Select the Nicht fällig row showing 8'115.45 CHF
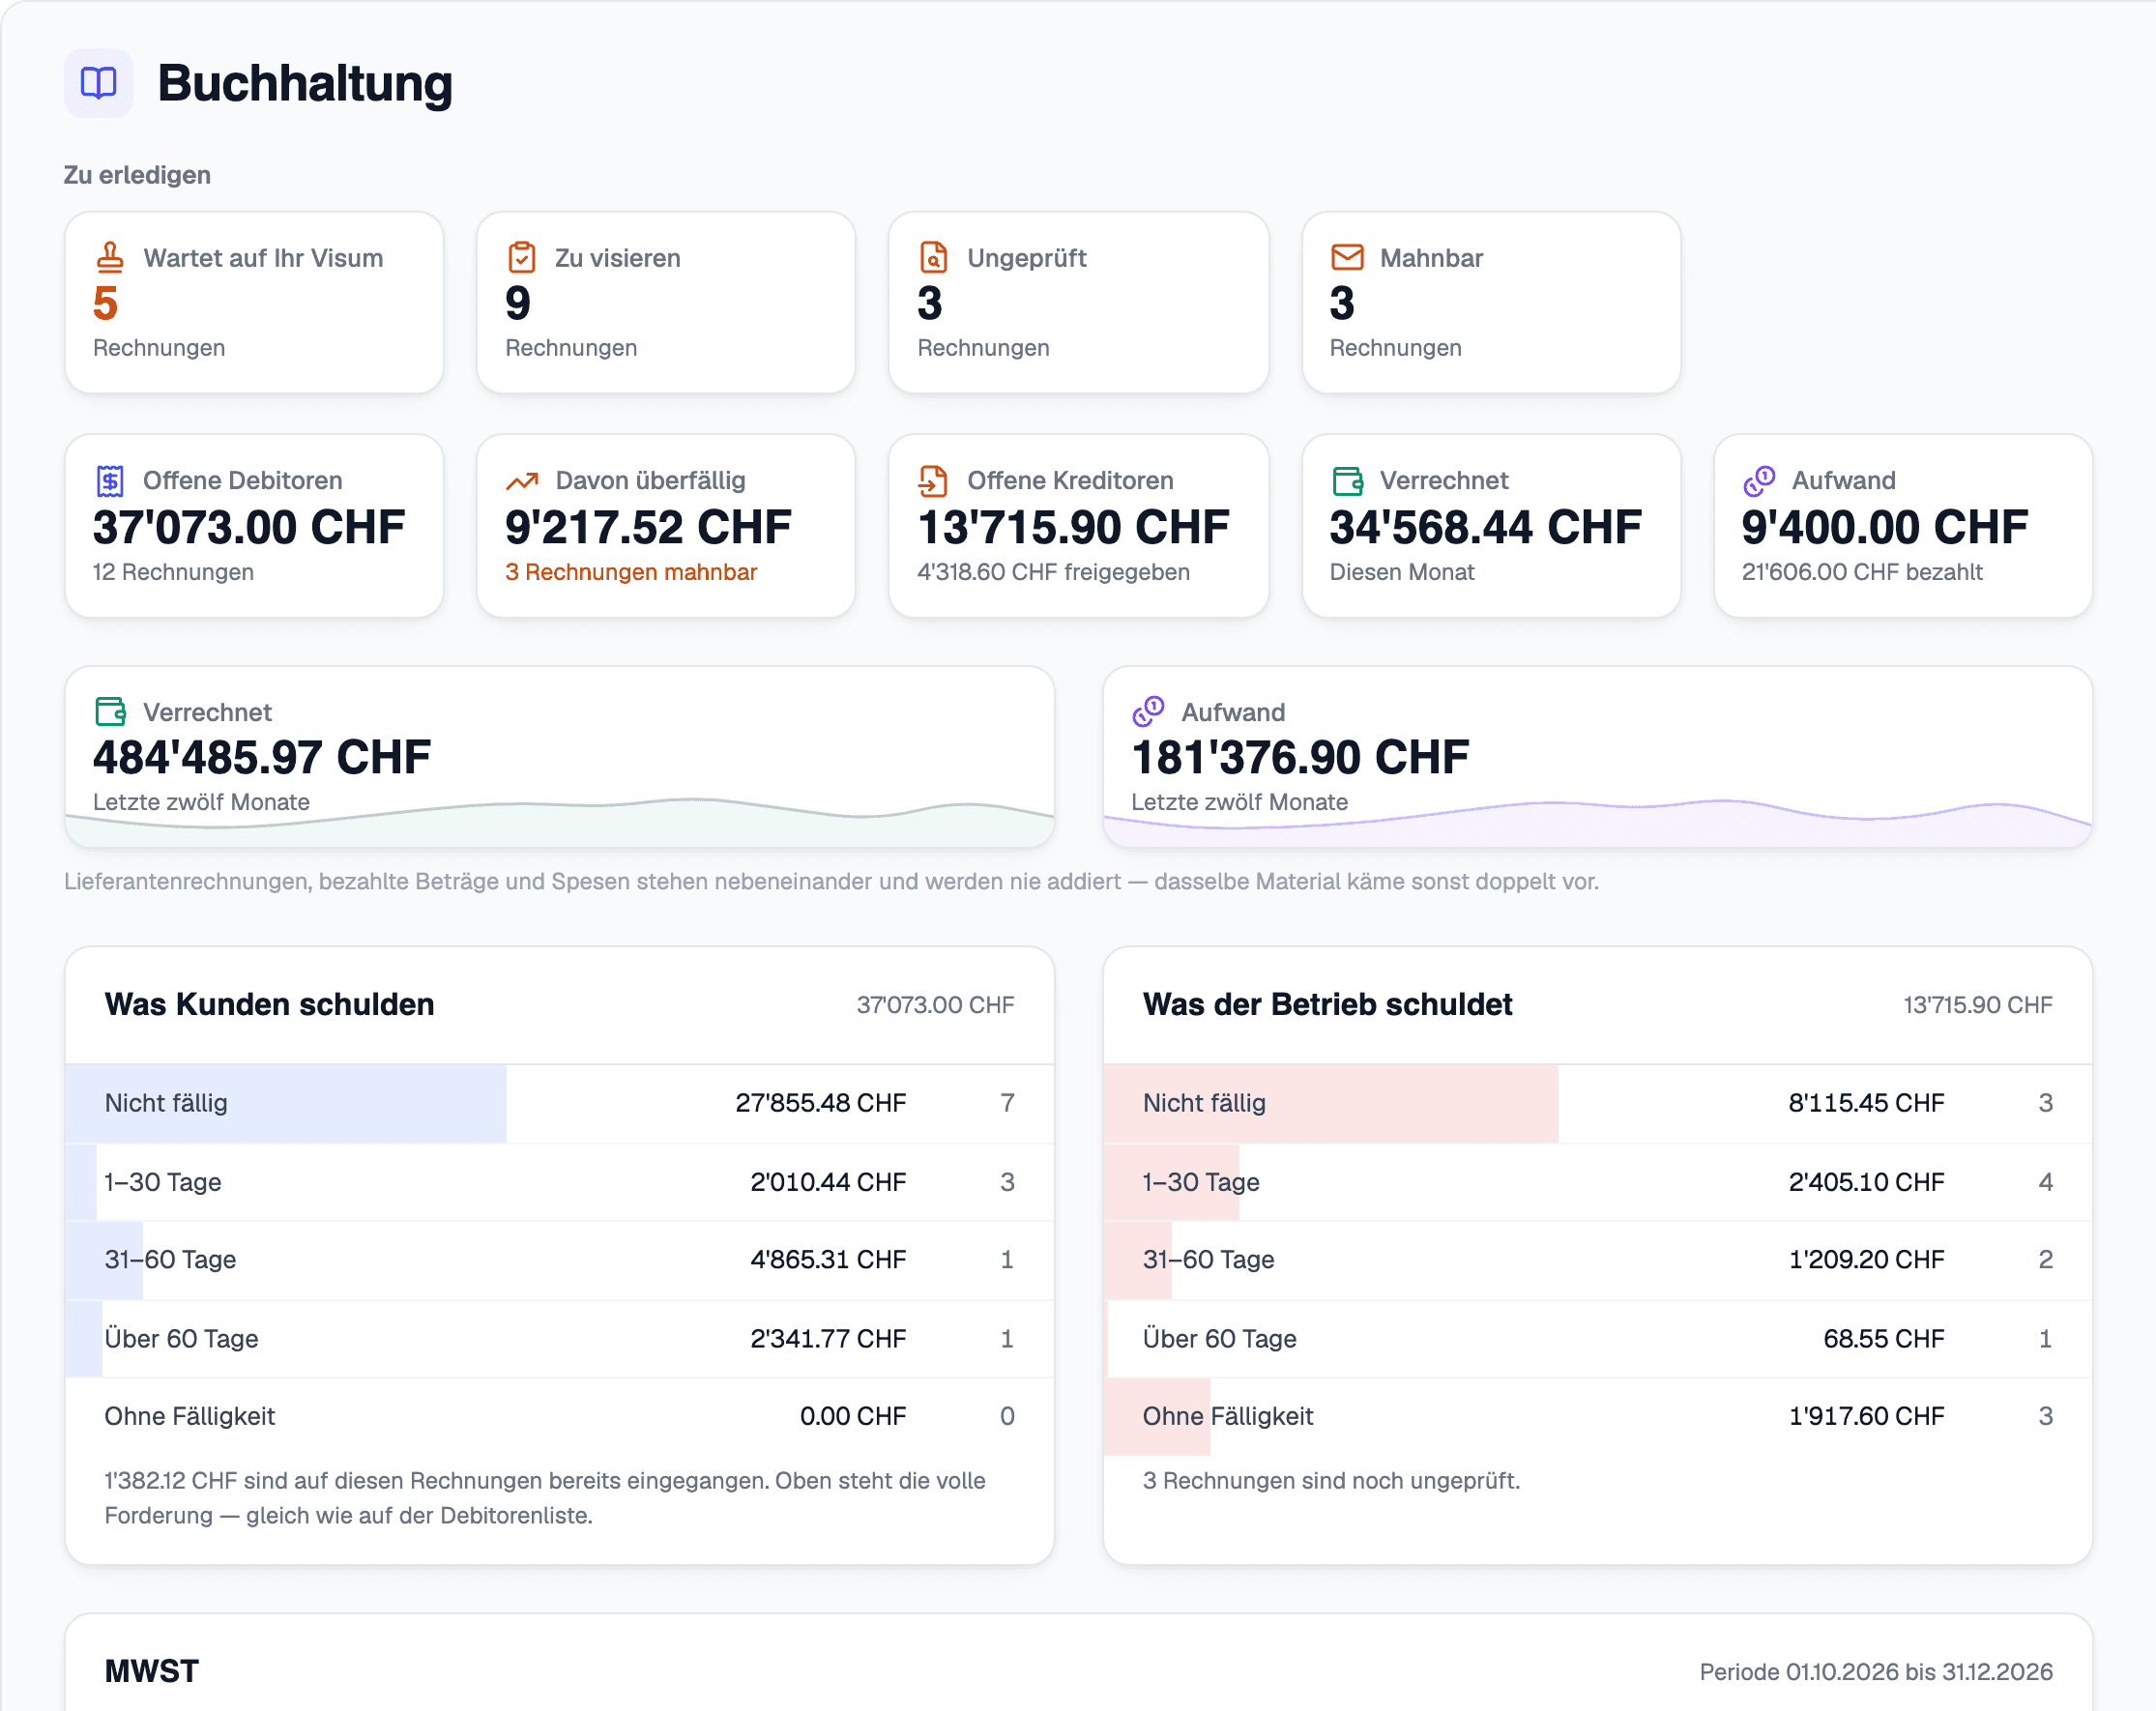2156x1711 pixels. 1598,1103
